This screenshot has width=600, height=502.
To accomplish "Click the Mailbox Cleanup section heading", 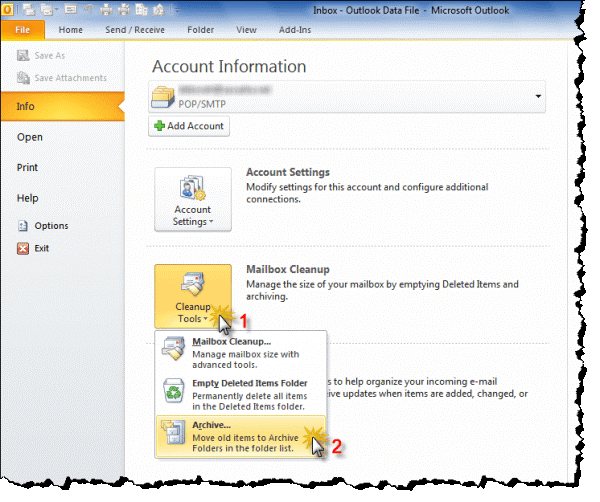I will [x=288, y=269].
